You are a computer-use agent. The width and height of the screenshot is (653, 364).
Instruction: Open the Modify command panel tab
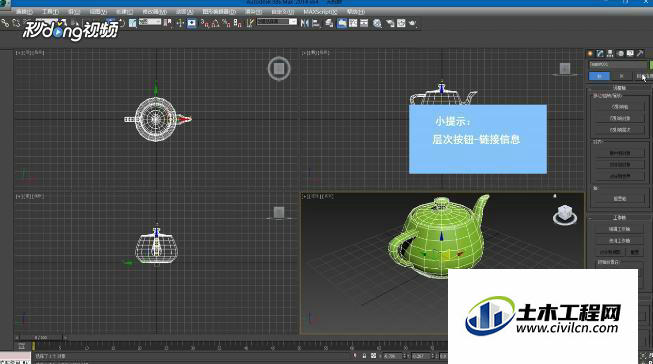(x=600, y=53)
